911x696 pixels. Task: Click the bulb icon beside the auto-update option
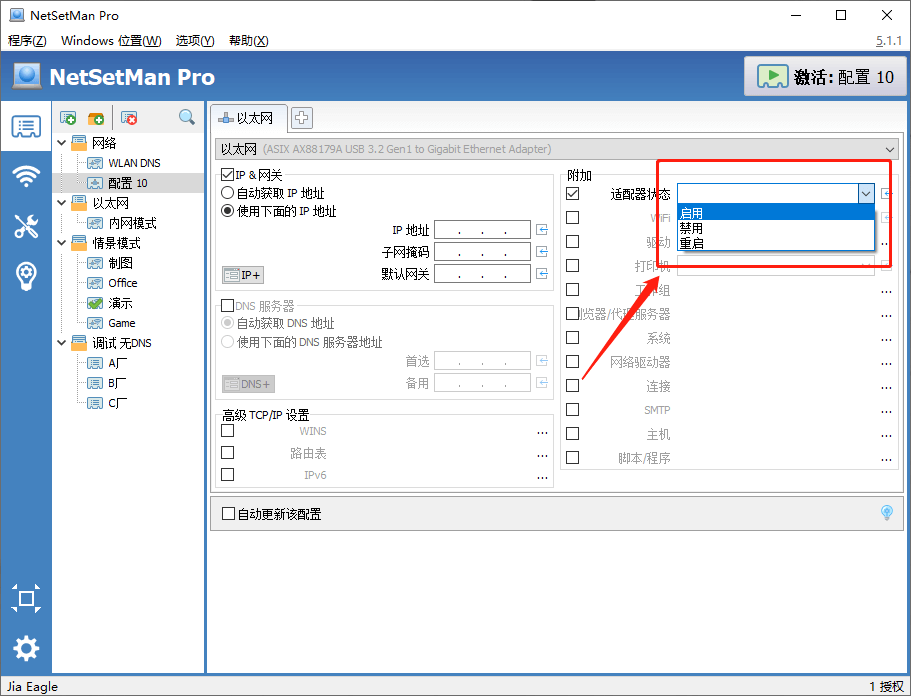(x=887, y=512)
